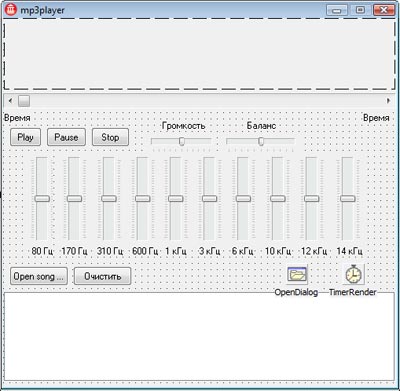
Task: Click the Баланс label
Action: [x=261, y=126]
